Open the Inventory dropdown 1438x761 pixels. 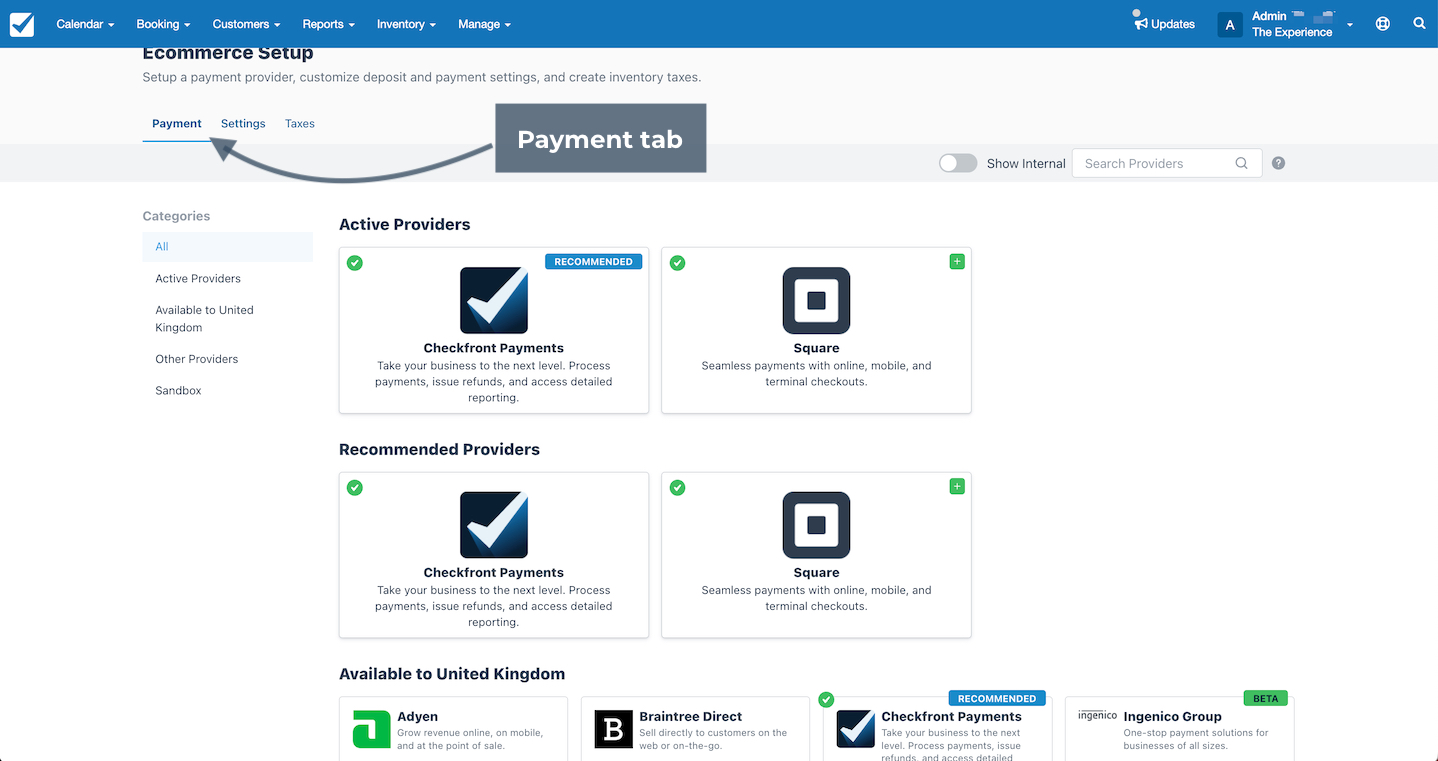(x=406, y=24)
